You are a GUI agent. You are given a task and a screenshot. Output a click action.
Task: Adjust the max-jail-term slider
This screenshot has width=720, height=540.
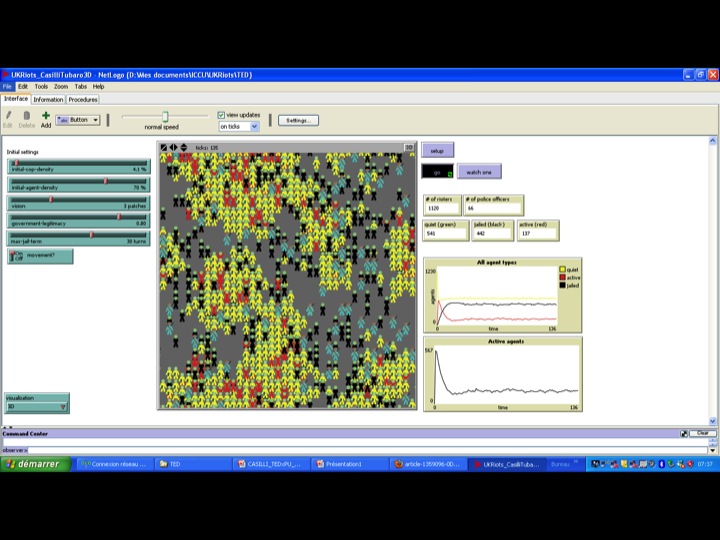79,238
